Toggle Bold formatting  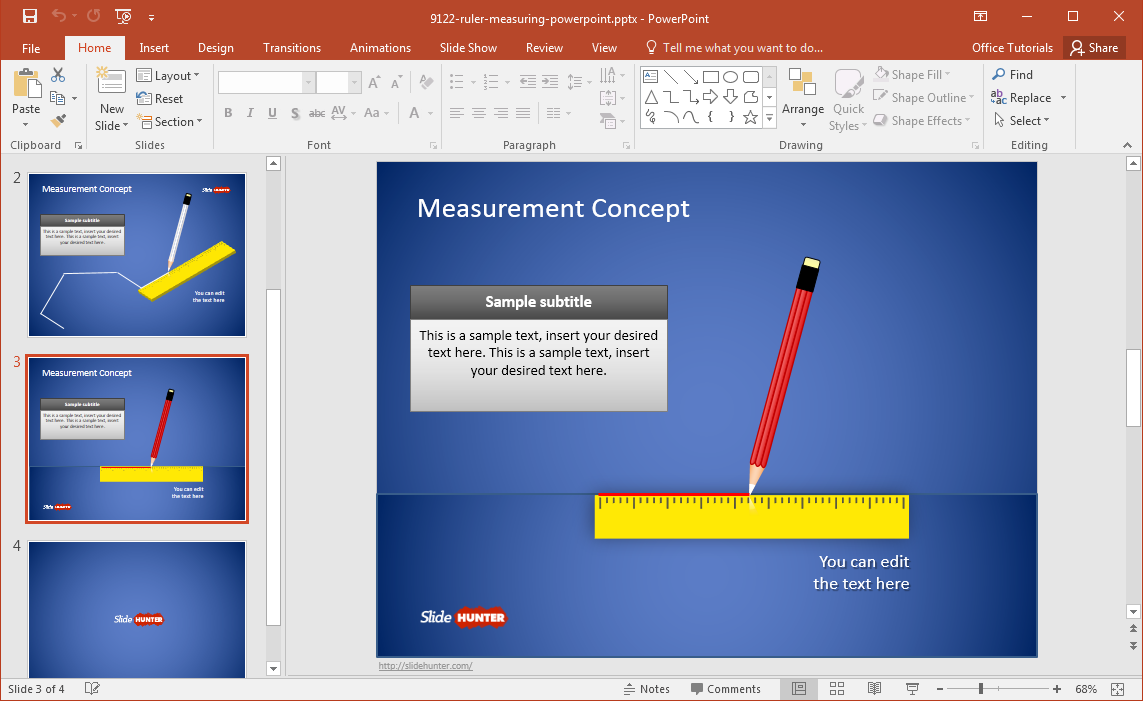[228, 114]
